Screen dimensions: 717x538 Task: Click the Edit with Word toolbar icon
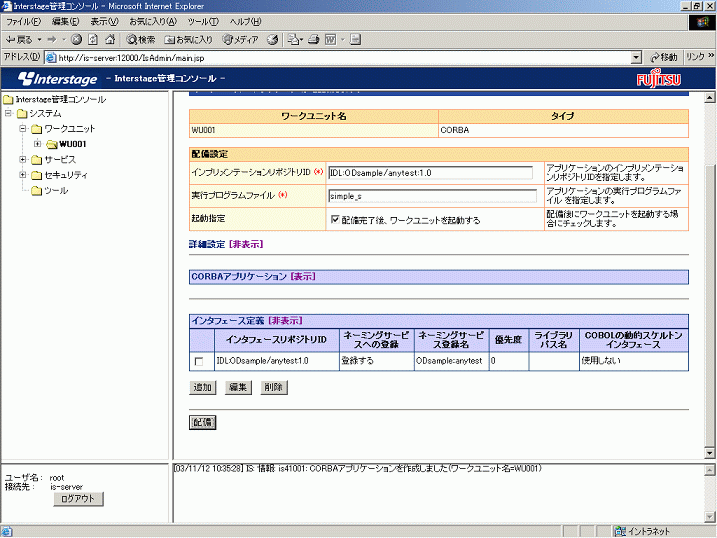coord(331,40)
